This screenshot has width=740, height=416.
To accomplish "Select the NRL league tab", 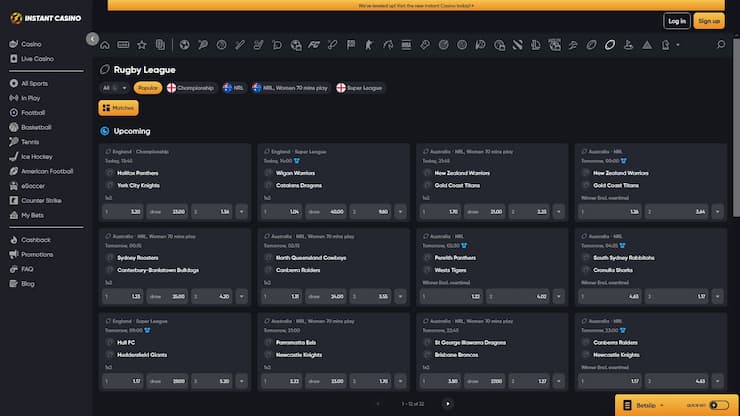I will [233, 88].
